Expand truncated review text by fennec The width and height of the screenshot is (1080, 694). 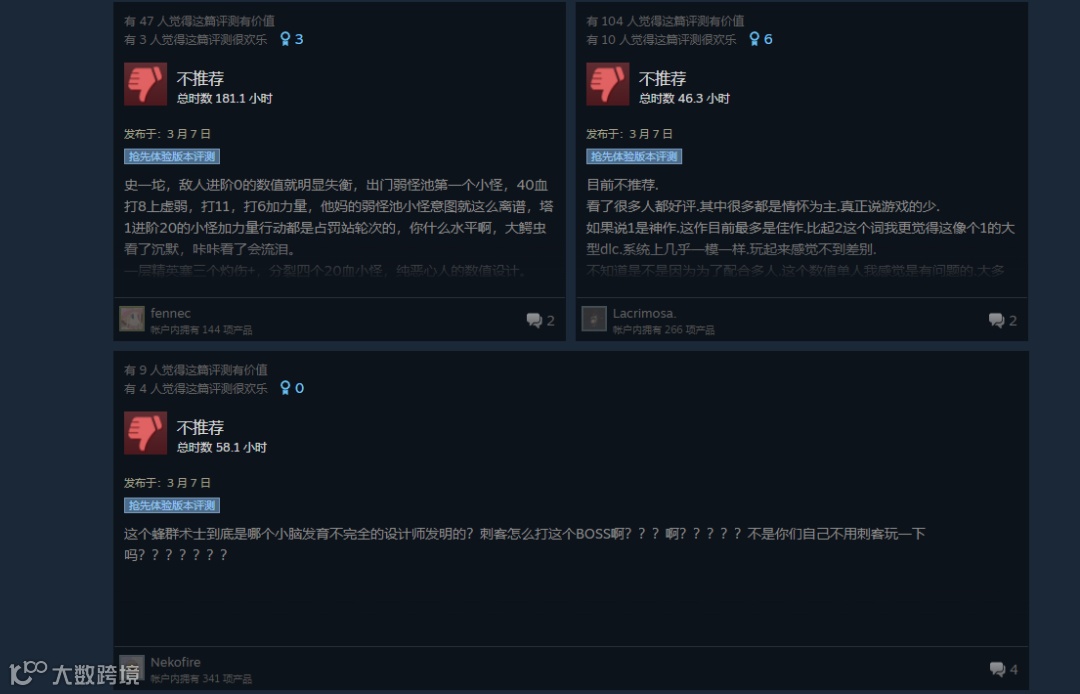(339, 228)
